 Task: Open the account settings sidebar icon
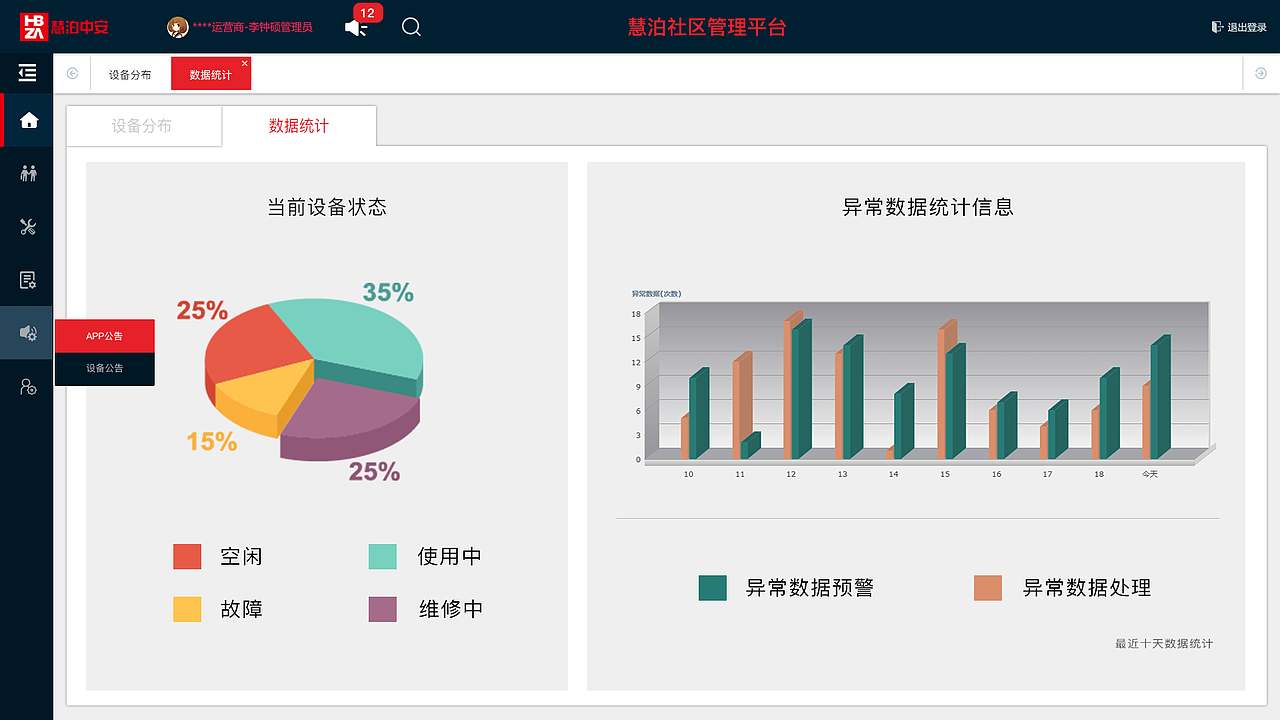tap(27, 386)
